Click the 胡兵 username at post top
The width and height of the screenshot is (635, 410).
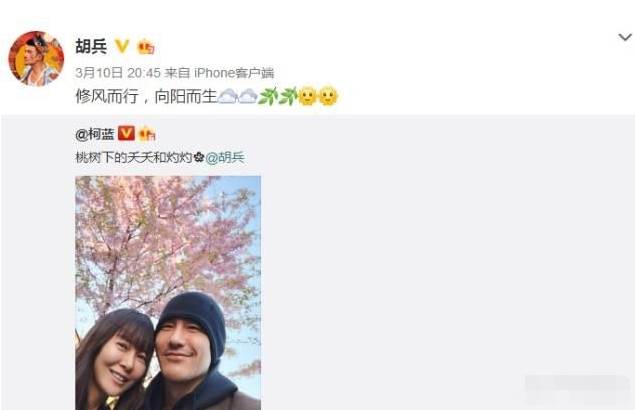91,47
